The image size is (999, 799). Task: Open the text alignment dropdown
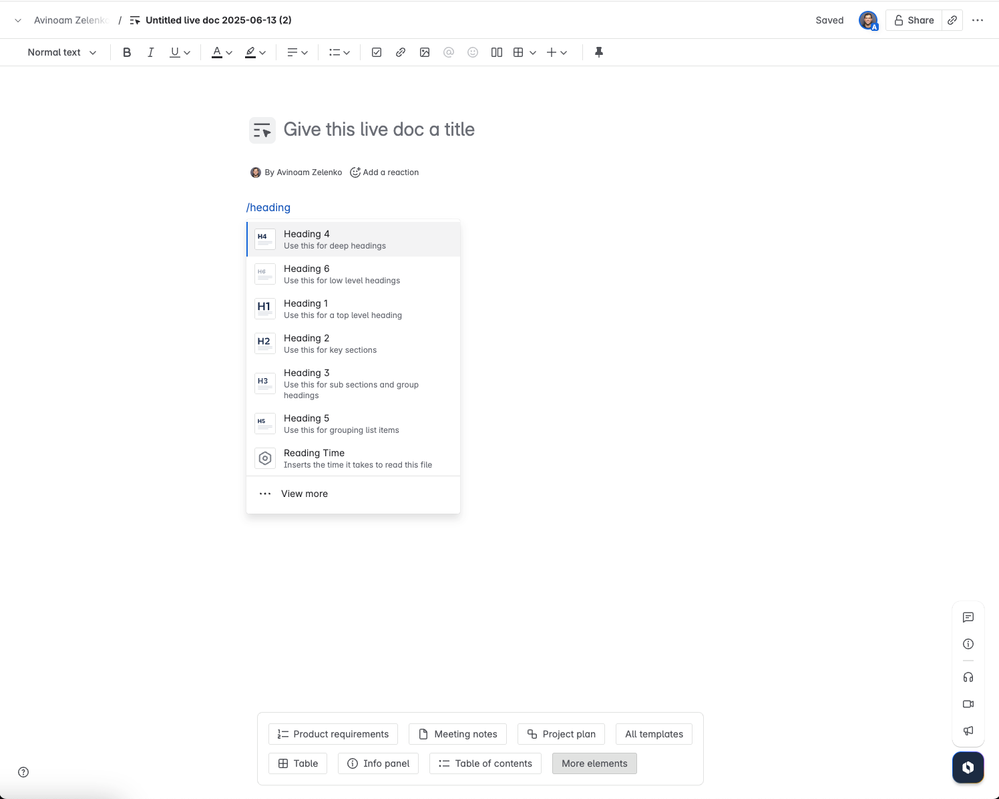tap(297, 52)
